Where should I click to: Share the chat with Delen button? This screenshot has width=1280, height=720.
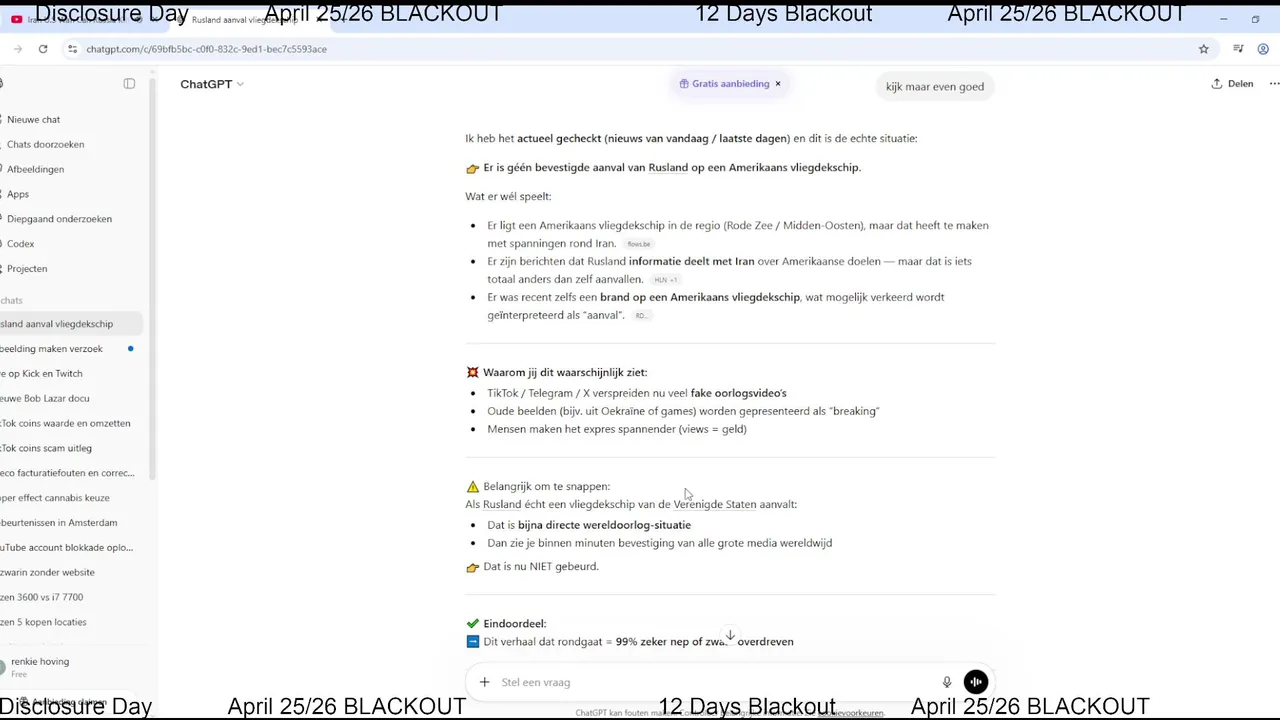1232,84
